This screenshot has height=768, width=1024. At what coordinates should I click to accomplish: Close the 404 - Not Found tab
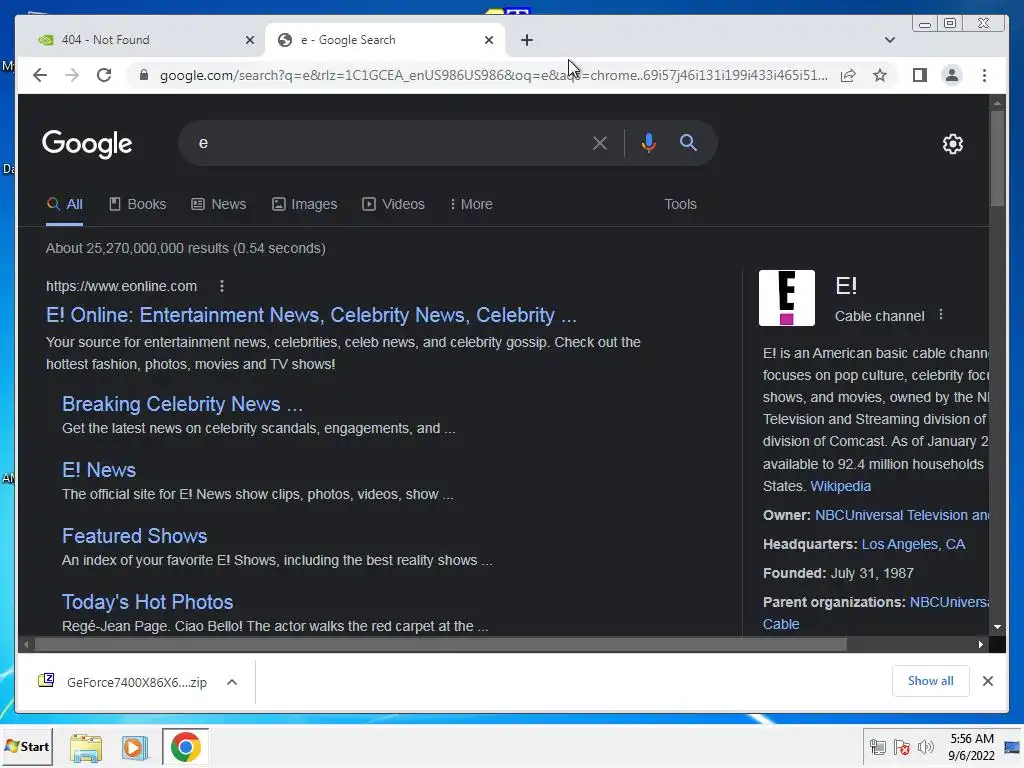[249, 40]
